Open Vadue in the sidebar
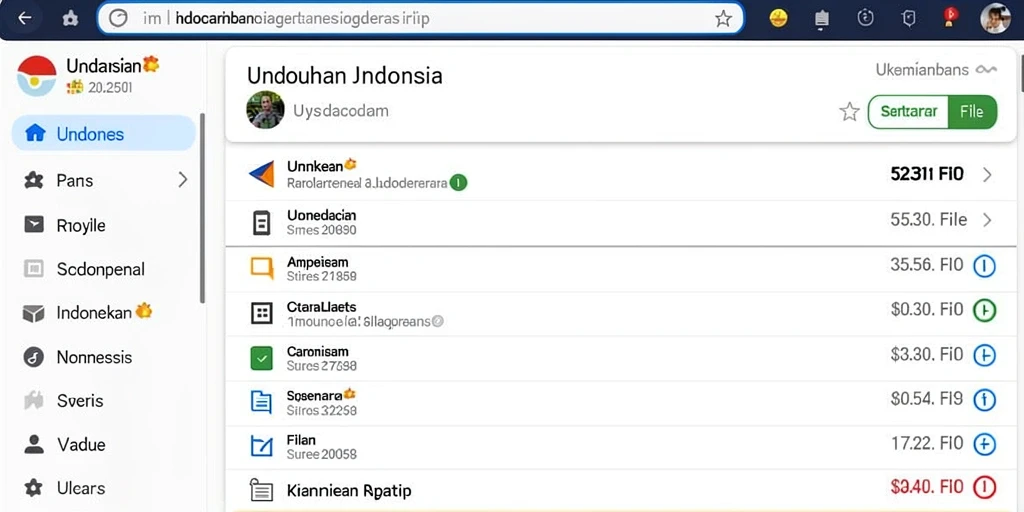The width and height of the screenshot is (1024, 512). click(104, 445)
